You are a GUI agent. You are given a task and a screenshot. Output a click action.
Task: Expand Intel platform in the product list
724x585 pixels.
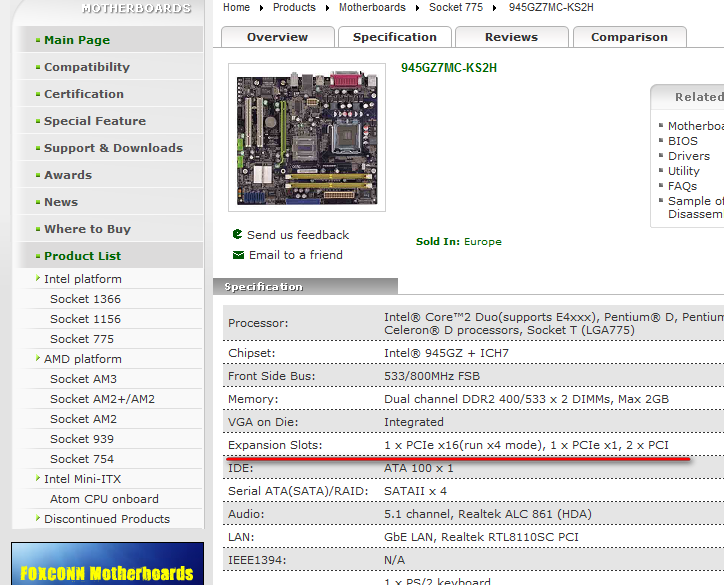[x=83, y=279]
